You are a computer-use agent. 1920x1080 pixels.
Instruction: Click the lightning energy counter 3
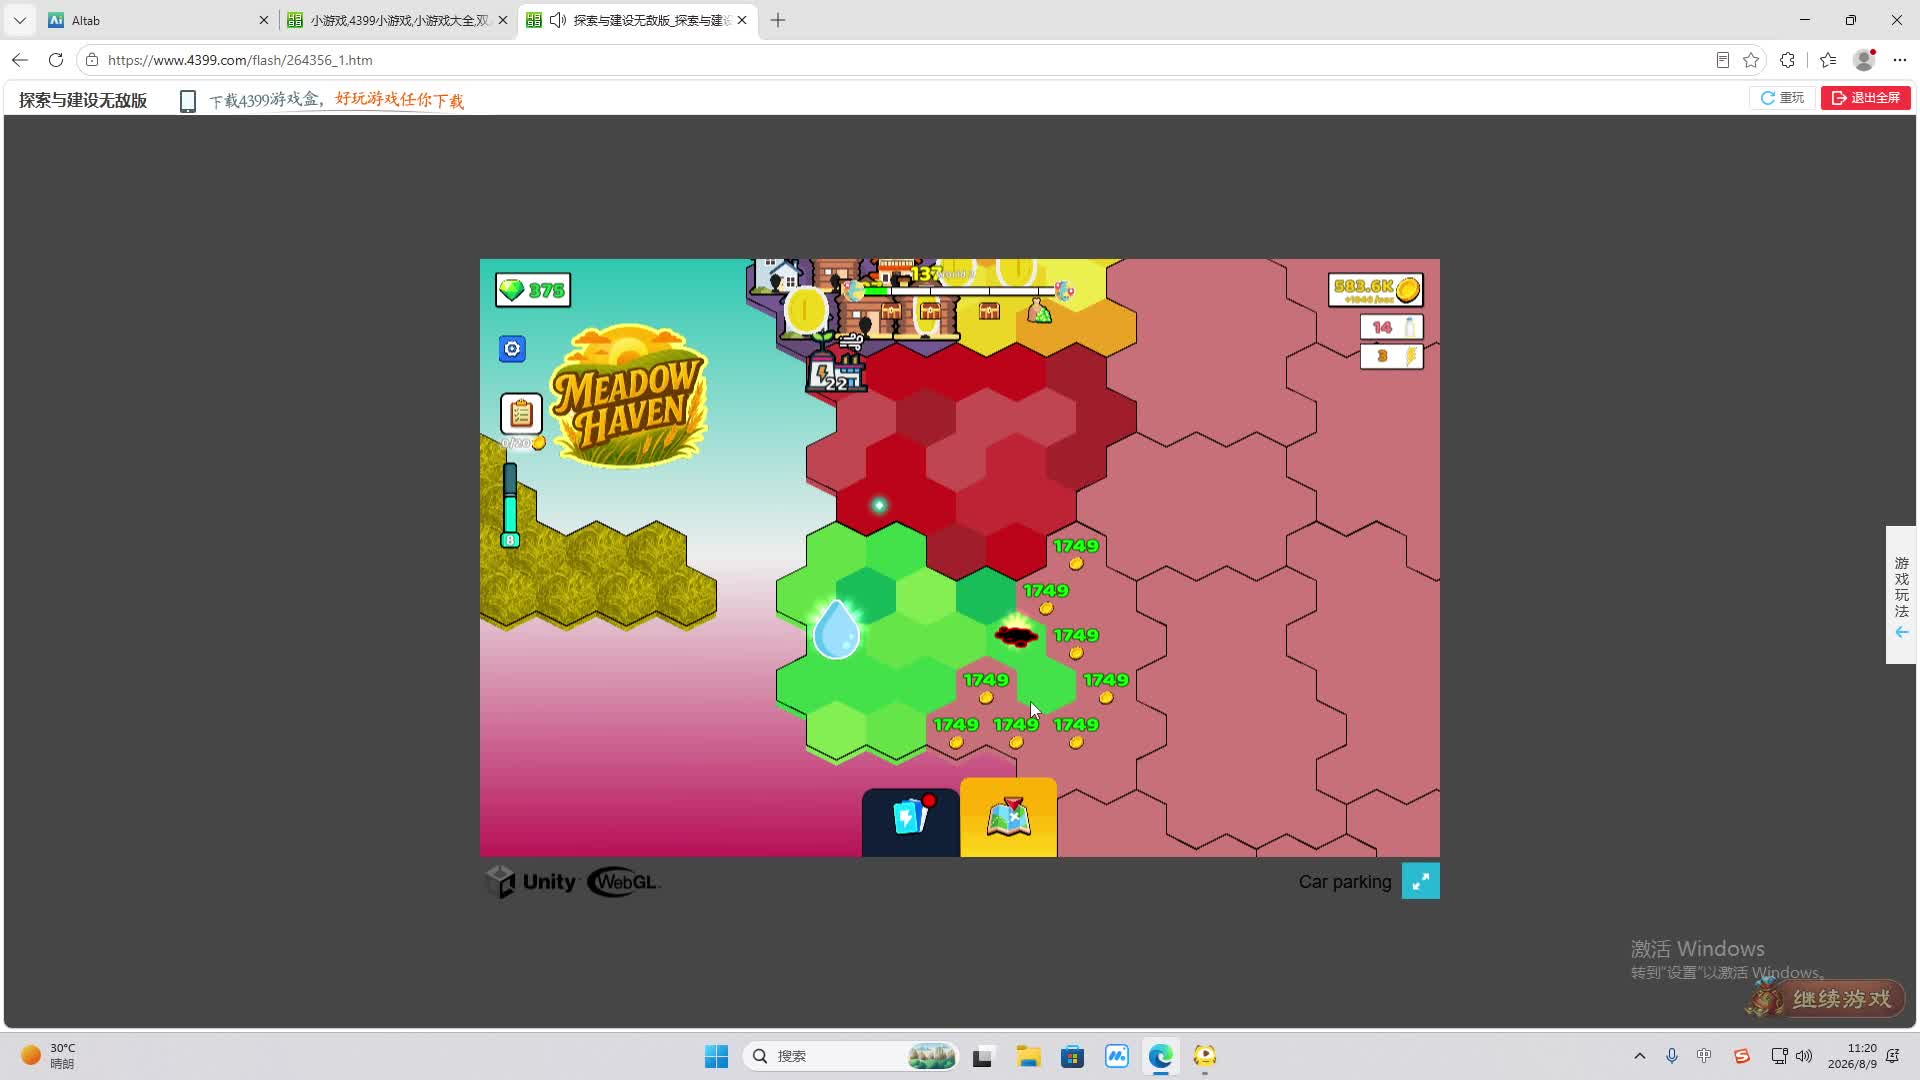tap(1391, 356)
